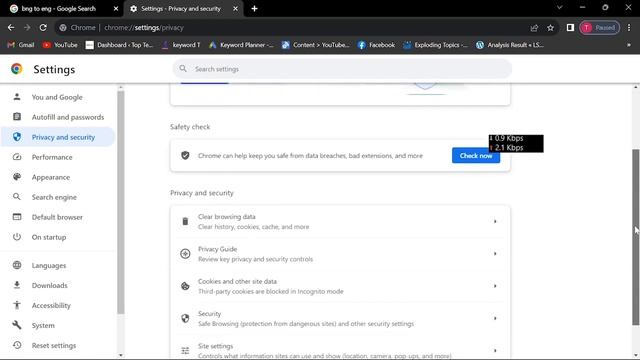Open Downloads settings
Viewport: 640px width, 360px height.
[x=57, y=285]
